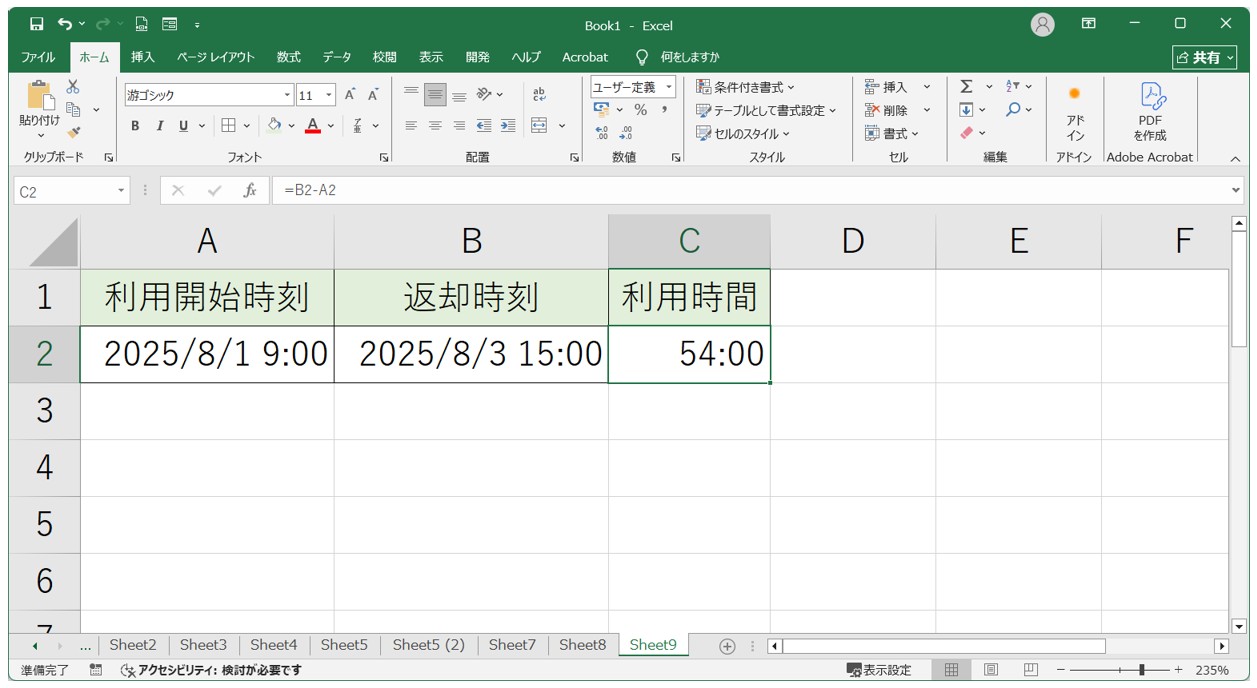Click the Wrap Text icon
This screenshot has height=688, width=1257.
tap(540, 95)
